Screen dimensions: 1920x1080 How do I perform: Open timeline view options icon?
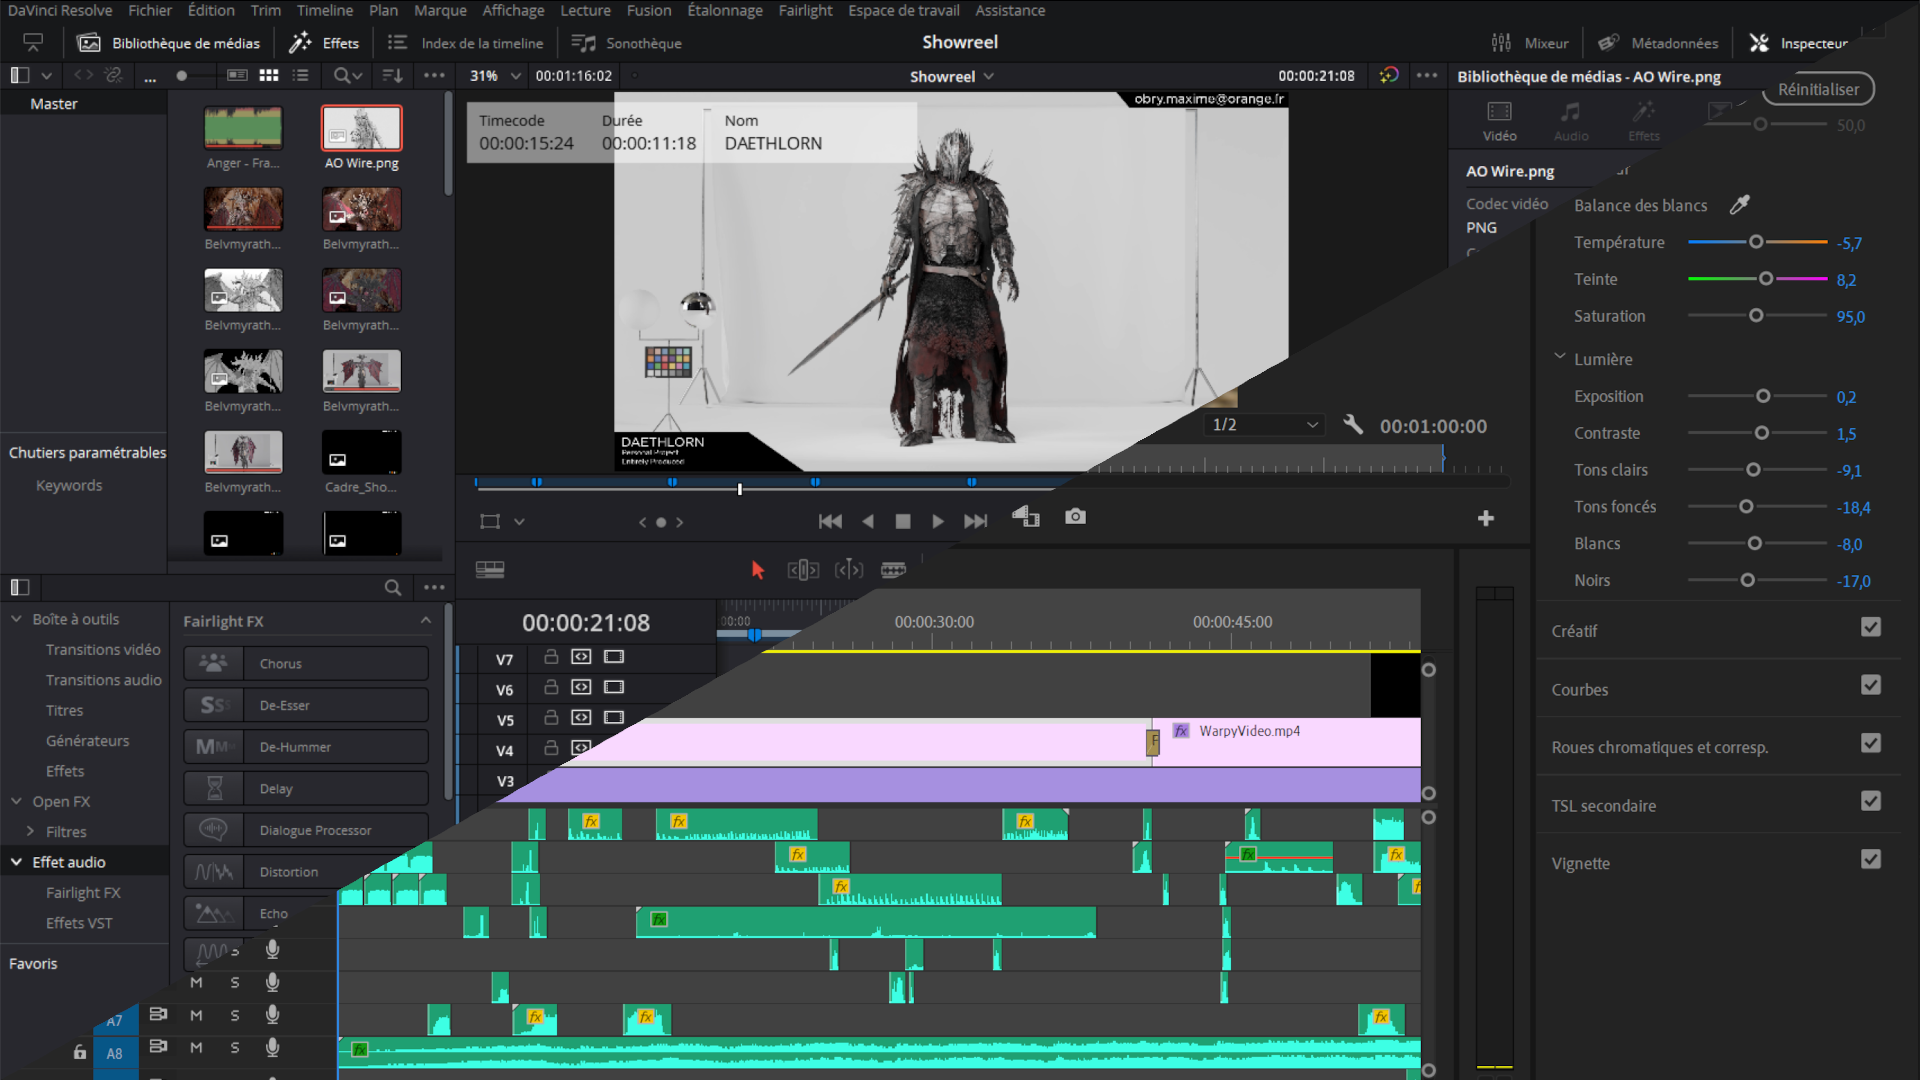point(490,570)
